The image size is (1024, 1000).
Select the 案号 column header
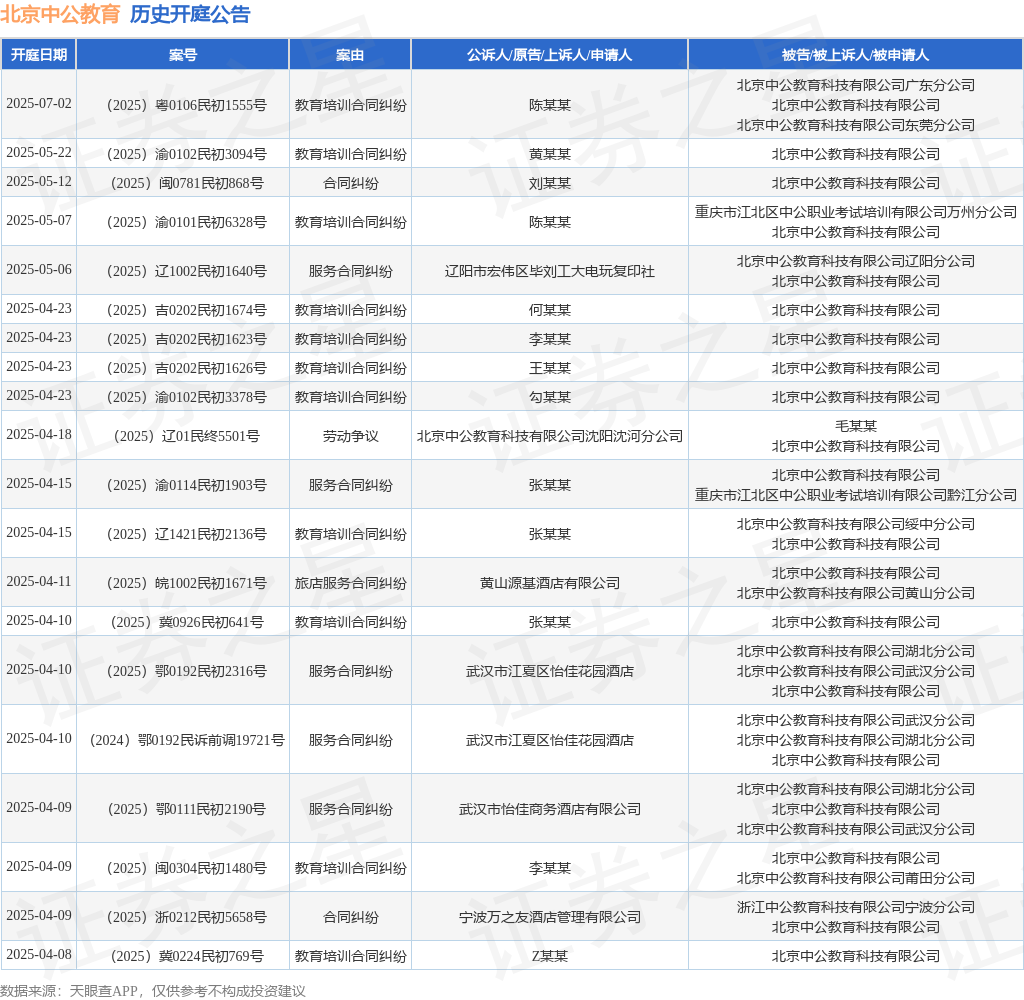[x=183, y=55]
